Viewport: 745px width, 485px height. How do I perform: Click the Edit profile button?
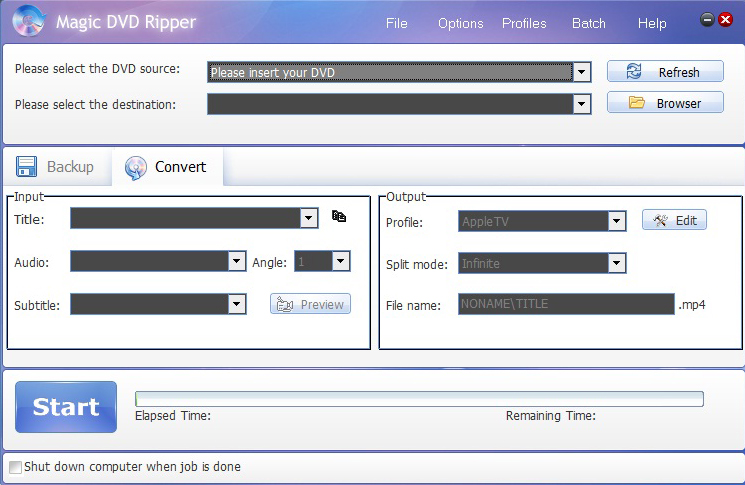[674, 220]
